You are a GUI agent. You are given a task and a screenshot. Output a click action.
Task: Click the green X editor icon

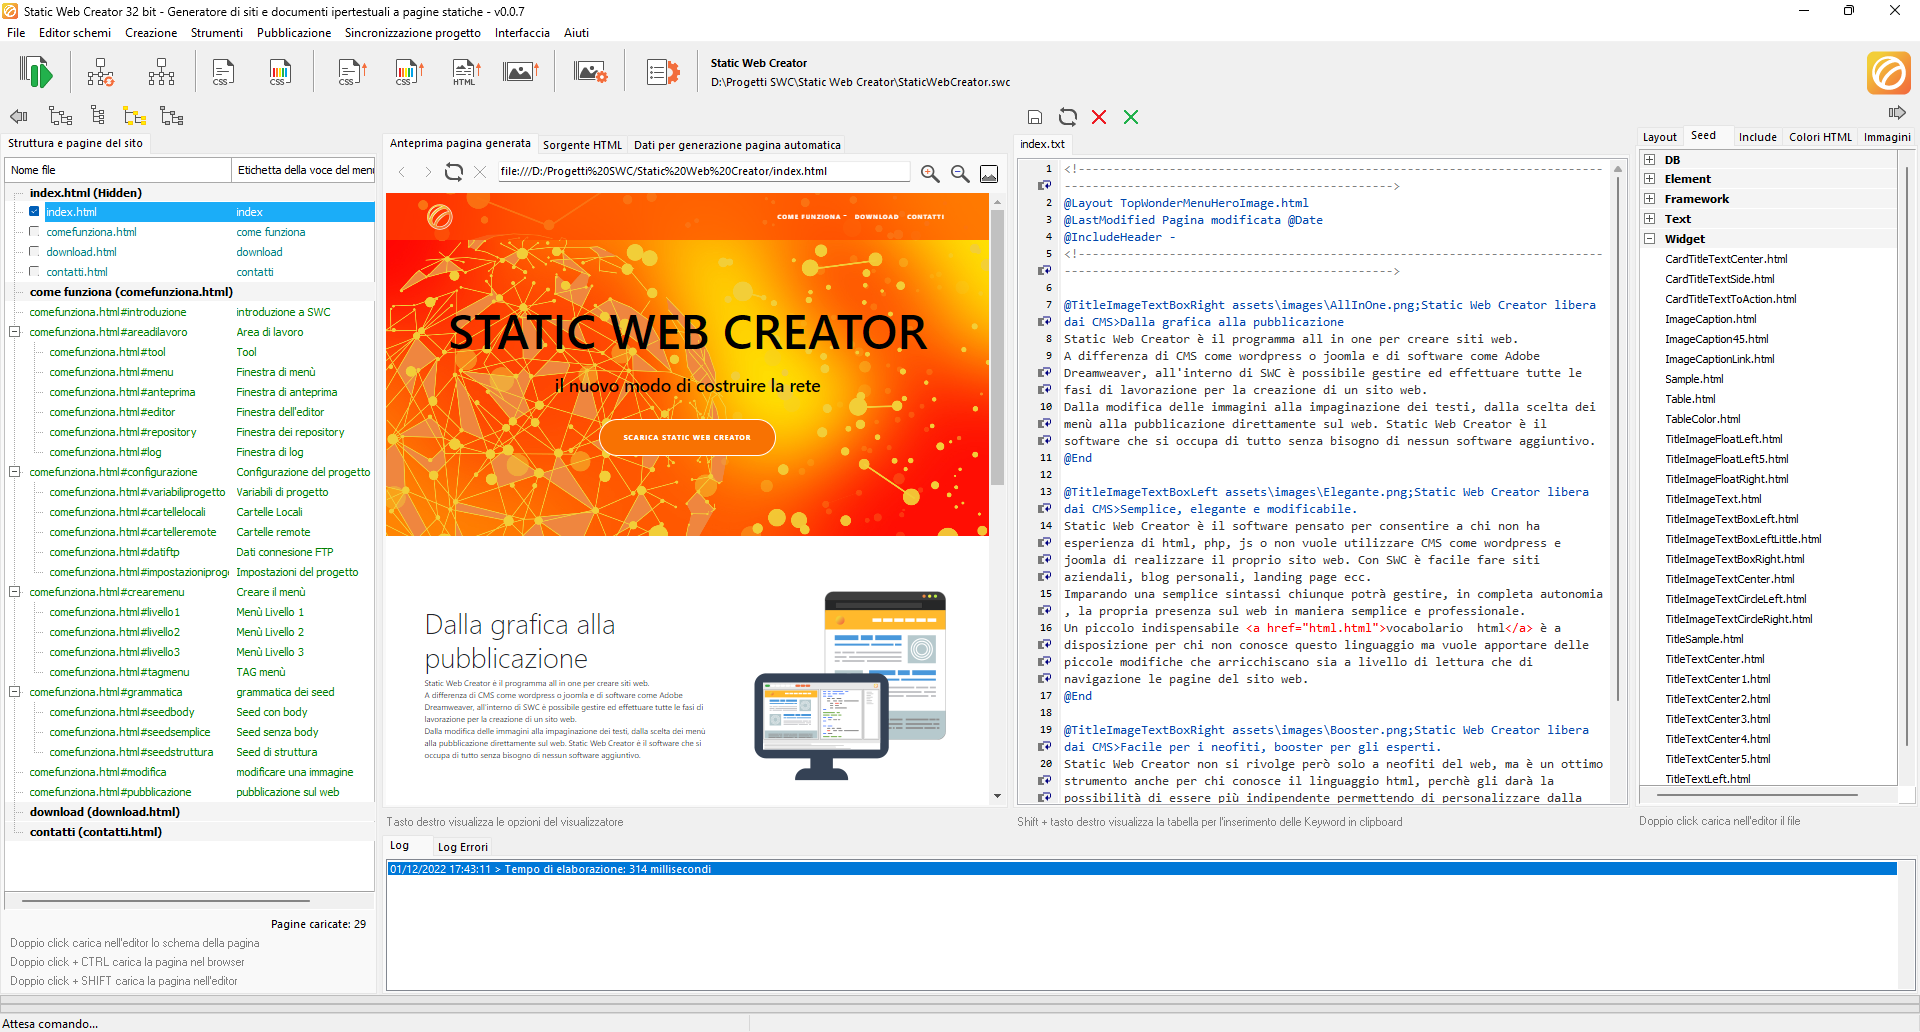1131,117
